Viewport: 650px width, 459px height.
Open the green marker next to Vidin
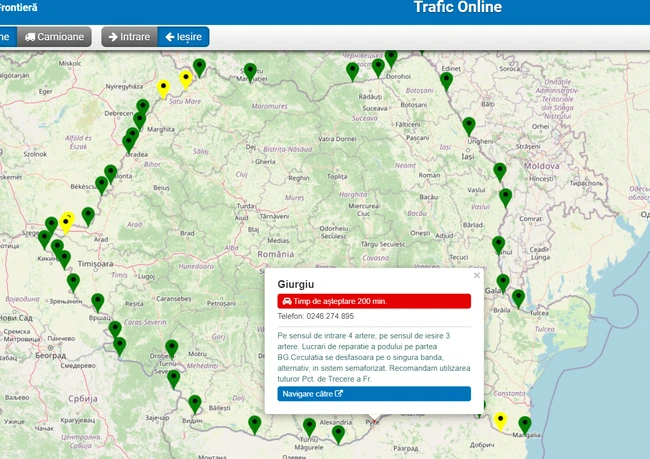[x=195, y=402]
